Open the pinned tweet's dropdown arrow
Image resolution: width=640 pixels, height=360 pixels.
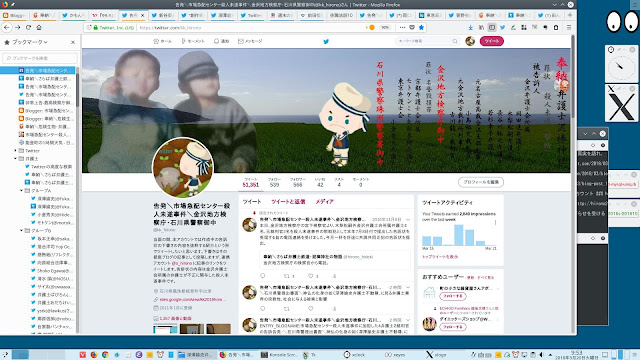408,220
